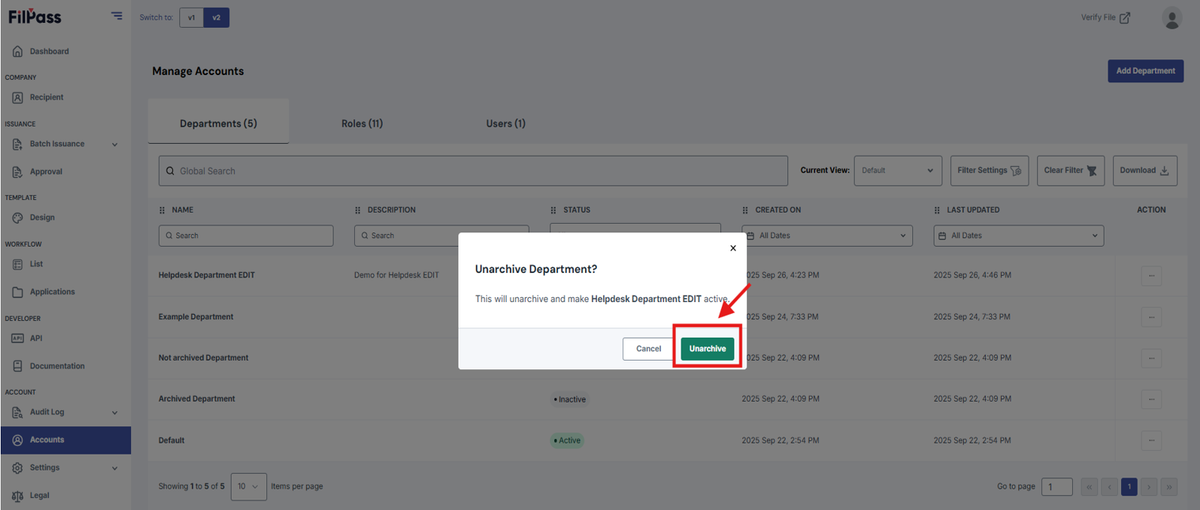Confirm with the green Unarchive button
Viewport: 1200px width, 510px height.
(x=707, y=348)
